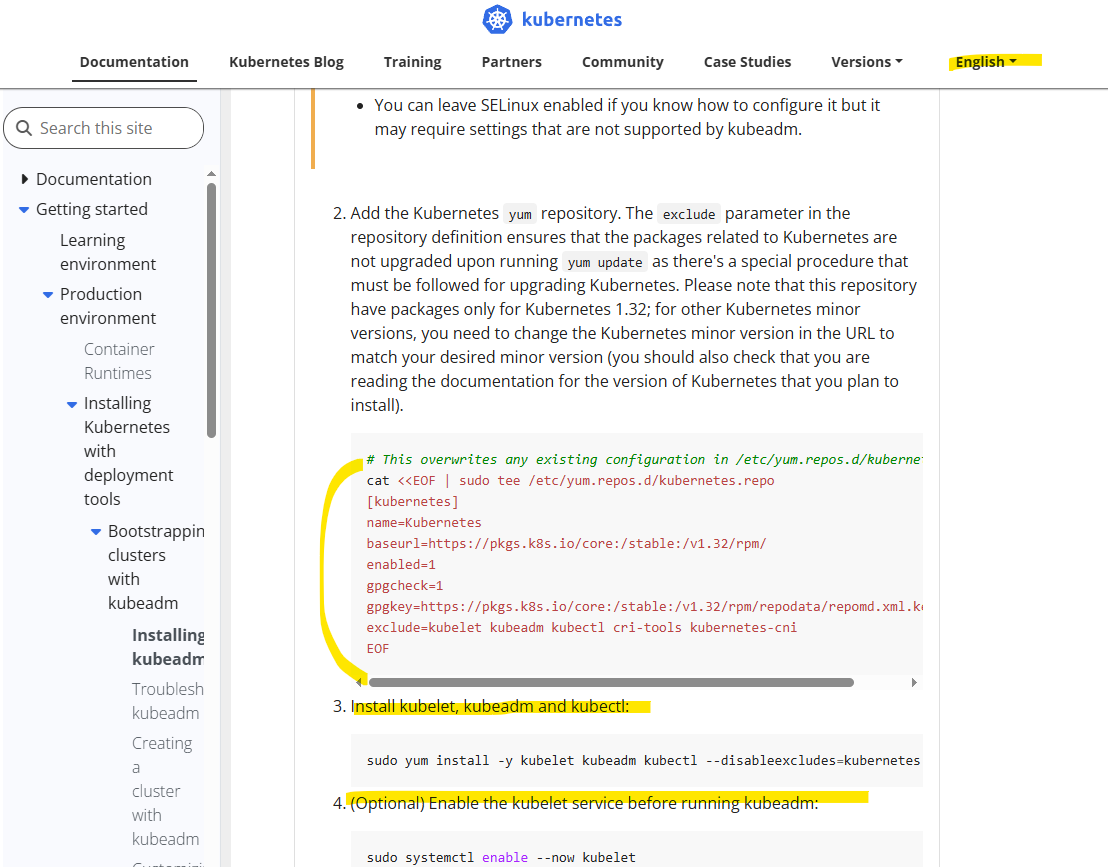This screenshot has height=867, width=1108.
Task: Click the sidebar scrollbar up arrow
Action: tap(211, 174)
